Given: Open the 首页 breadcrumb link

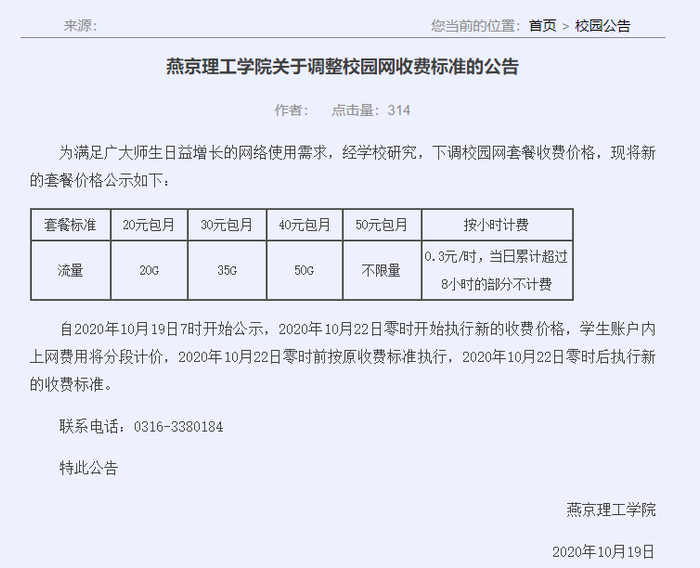Looking at the screenshot, I should tap(542, 25).
